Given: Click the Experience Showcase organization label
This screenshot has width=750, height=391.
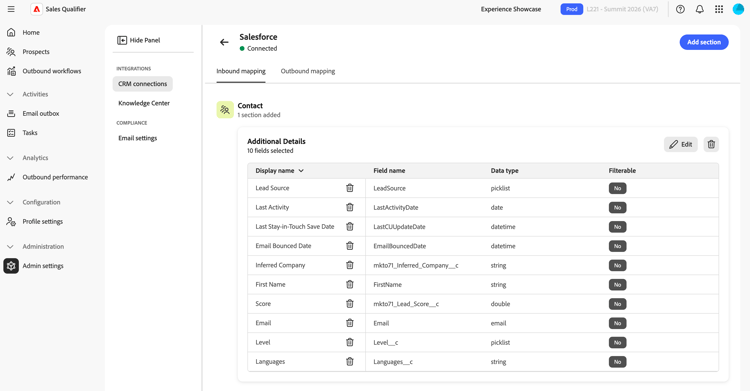Looking at the screenshot, I should tap(511, 9).
